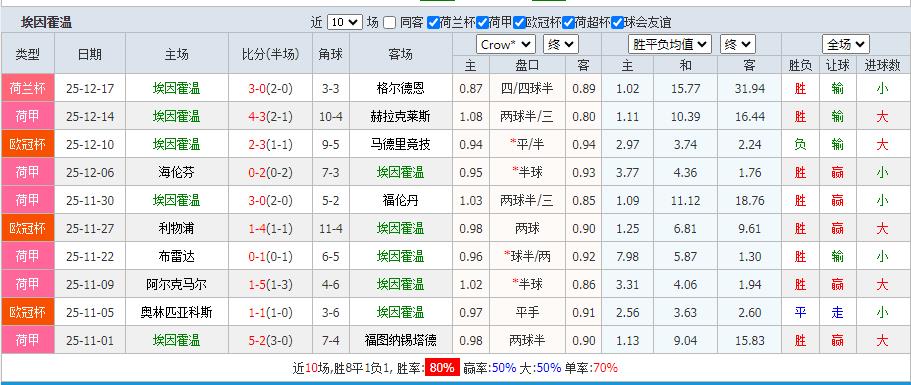Open the 终 dropdown beside 胜平负均值
The image size is (911, 385).
point(738,44)
